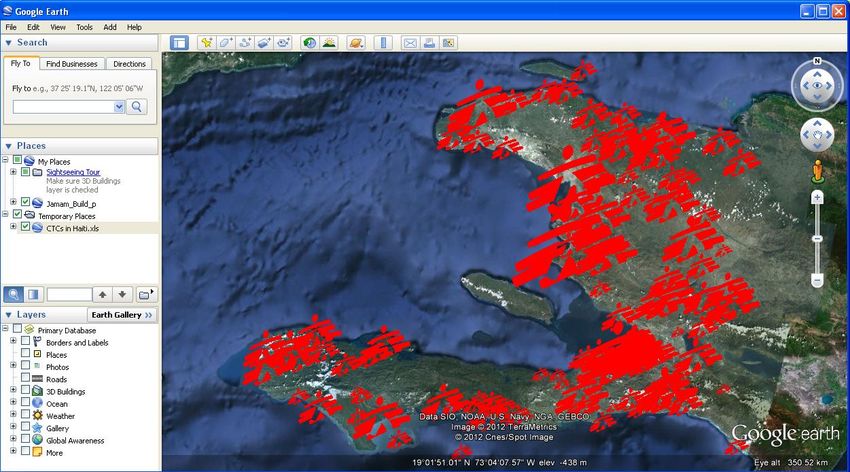Screen dimensions: 850x472
Task: Add a path from the toolbar
Action: click(x=244, y=43)
